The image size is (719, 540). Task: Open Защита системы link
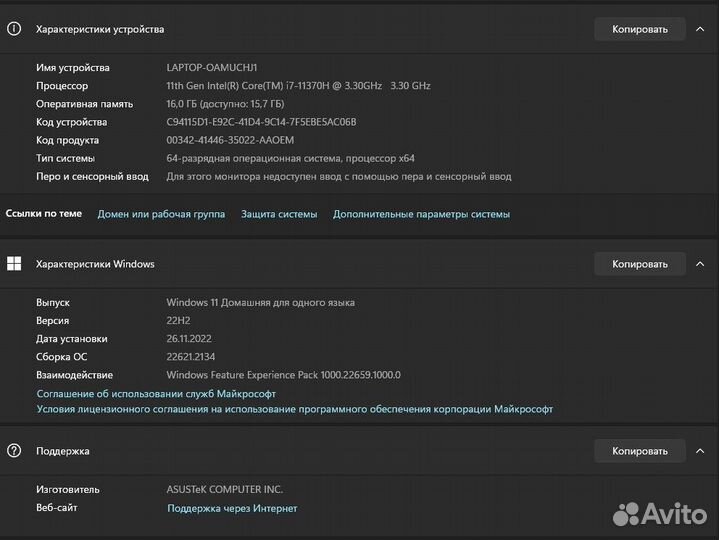pos(279,214)
